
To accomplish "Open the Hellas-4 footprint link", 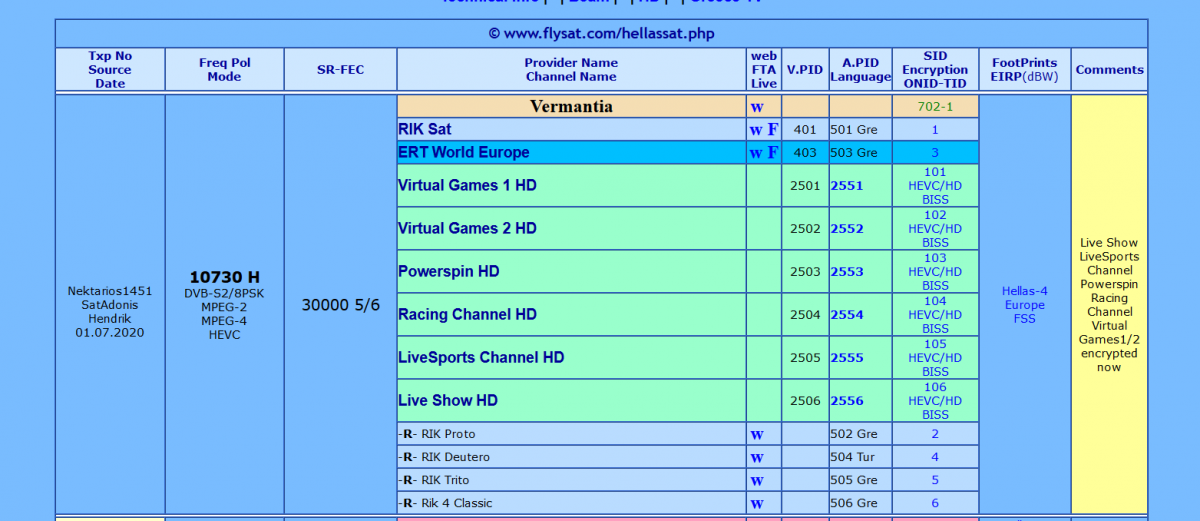I will coord(1023,291).
